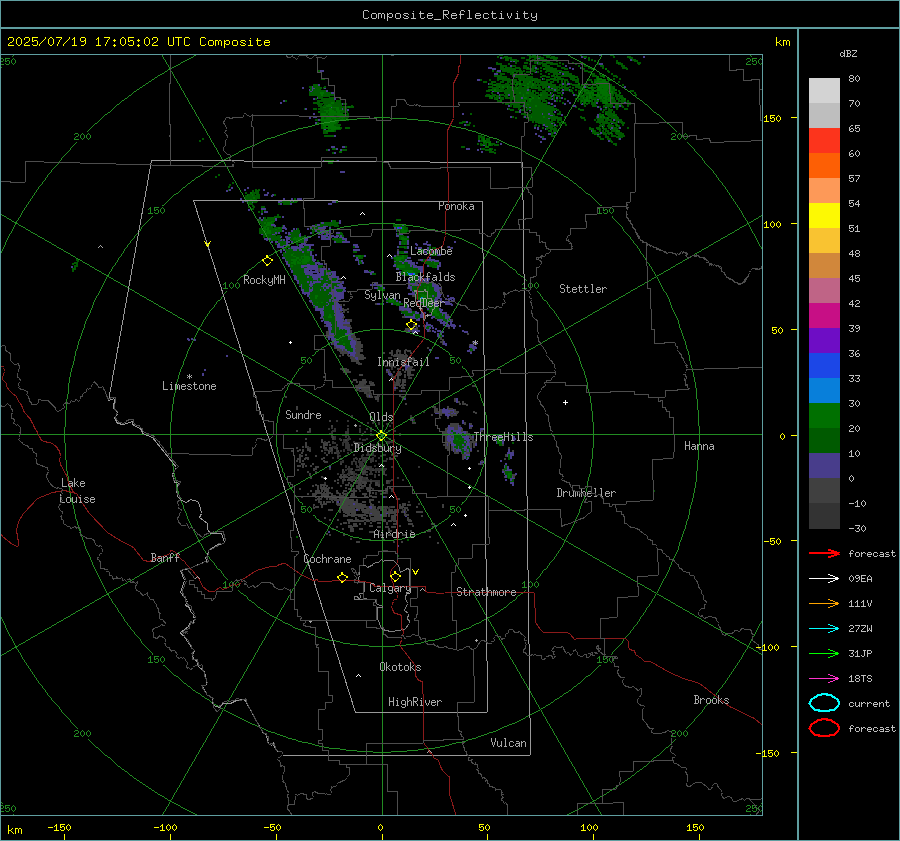Select the Strathmore label
Screen dimensions: 900x841
[486, 592]
